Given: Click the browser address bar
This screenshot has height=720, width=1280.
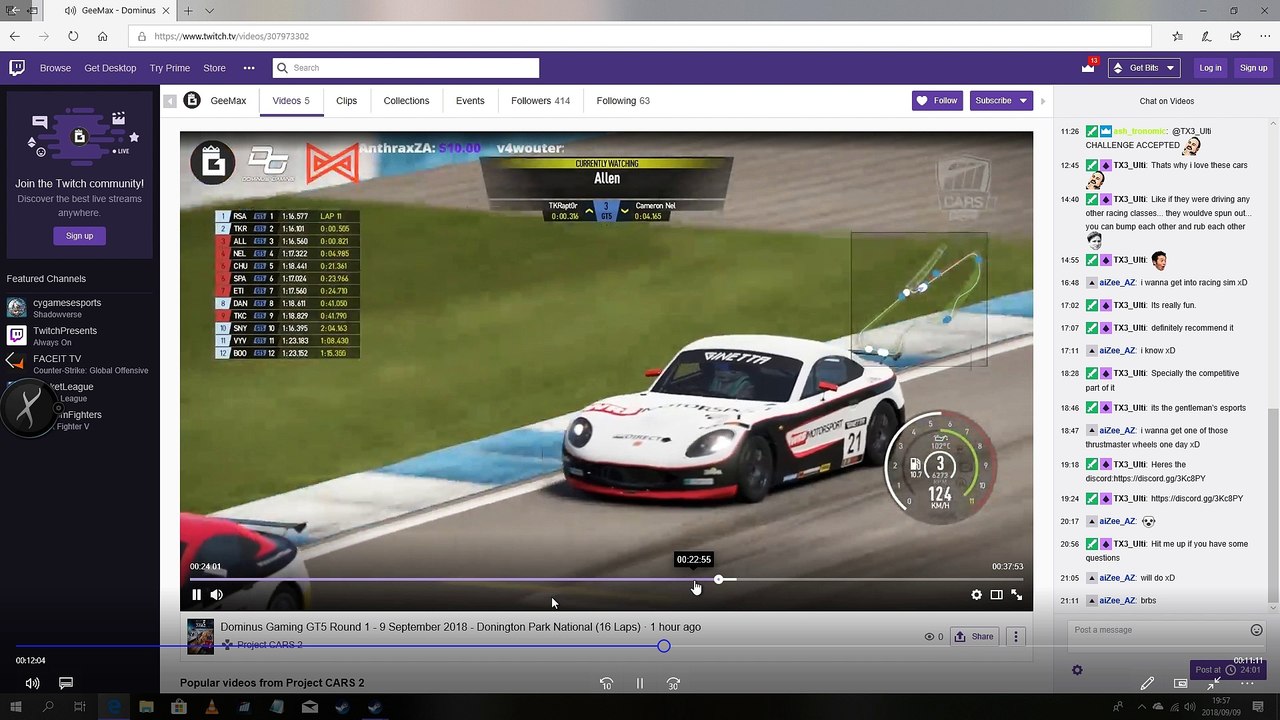Looking at the screenshot, I should click(x=640, y=36).
